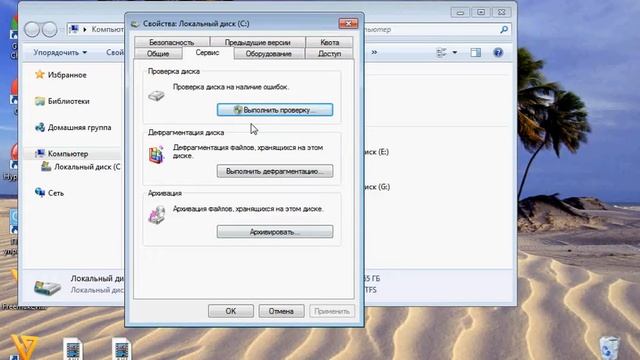Screen dimensions: 640x360
Task: Click the Домашняя группа icon
Action: tap(40, 127)
